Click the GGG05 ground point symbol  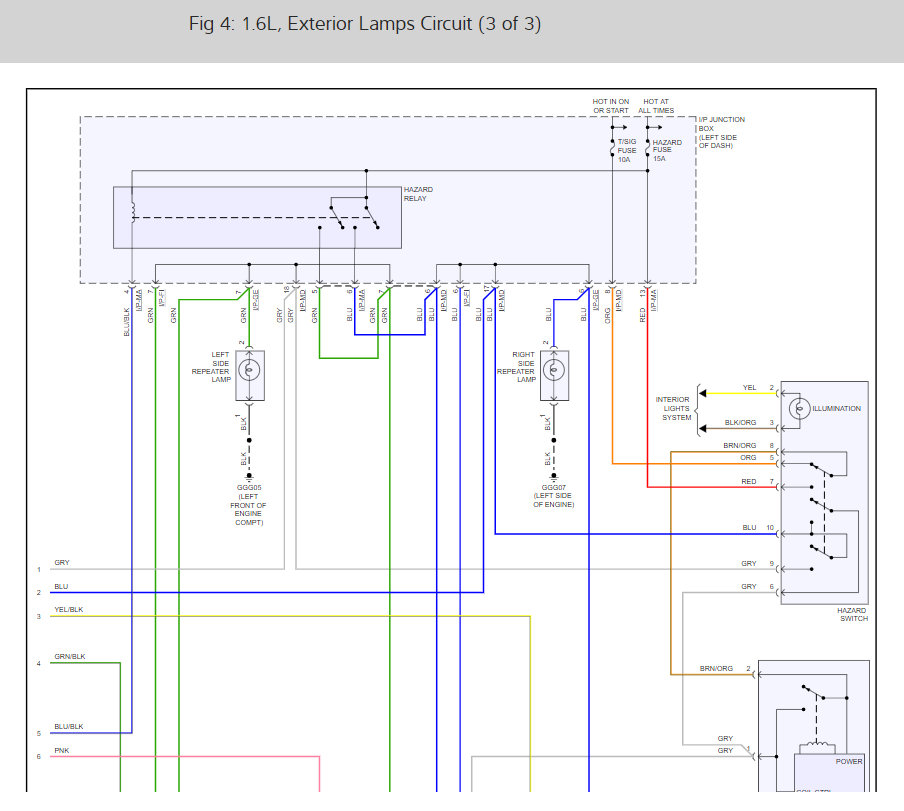(248, 477)
